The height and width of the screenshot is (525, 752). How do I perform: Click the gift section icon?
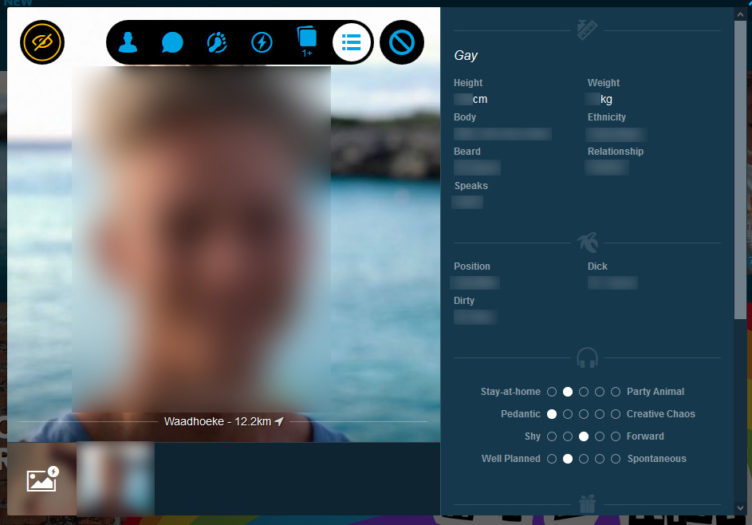pyautogui.click(x=587, y=504)
